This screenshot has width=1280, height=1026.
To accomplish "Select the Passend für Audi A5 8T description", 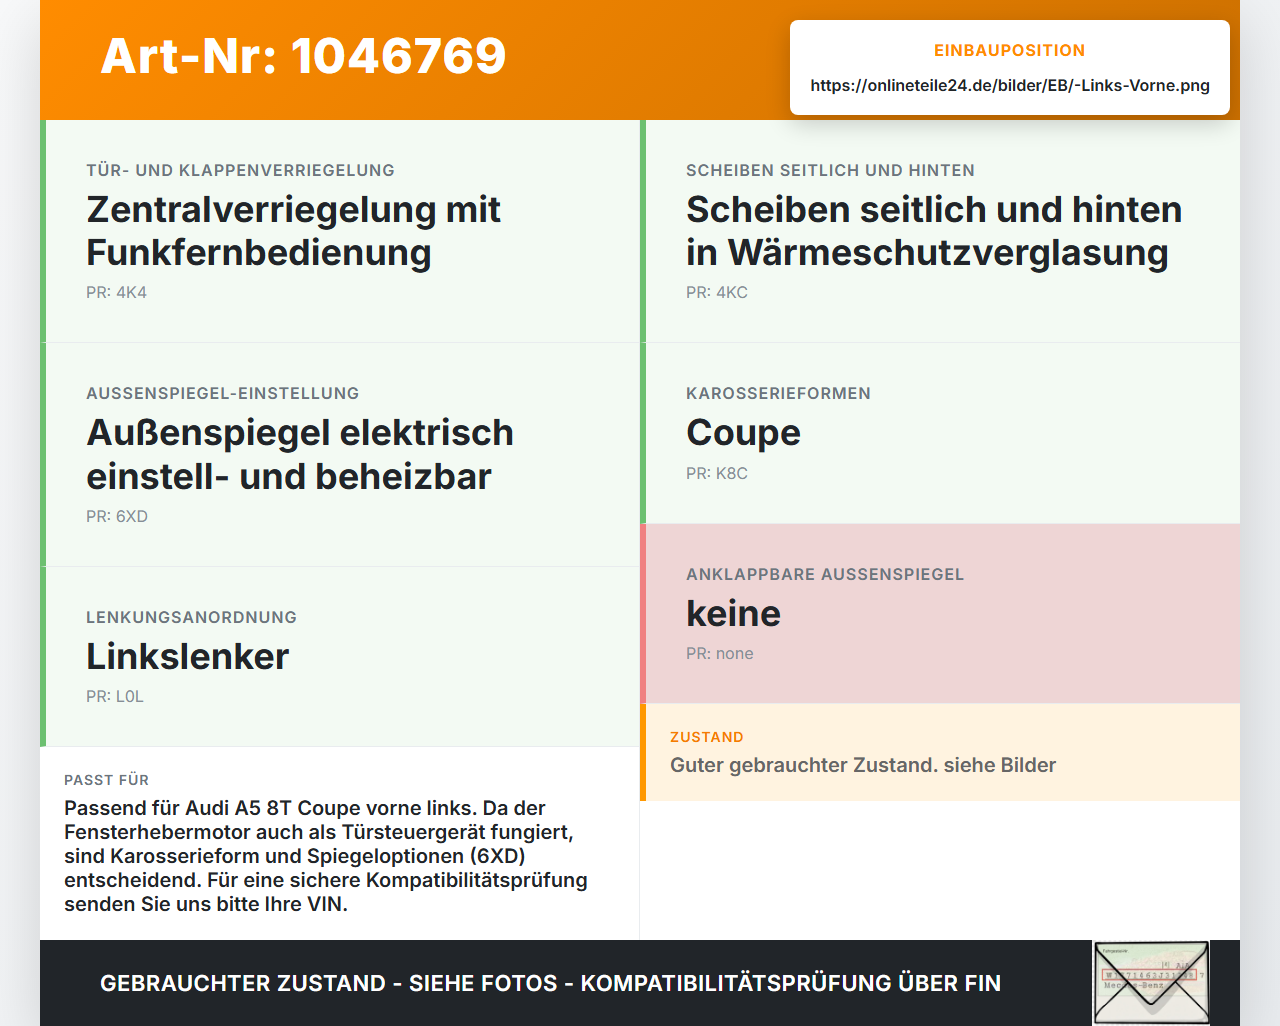I will coord(326,856).
